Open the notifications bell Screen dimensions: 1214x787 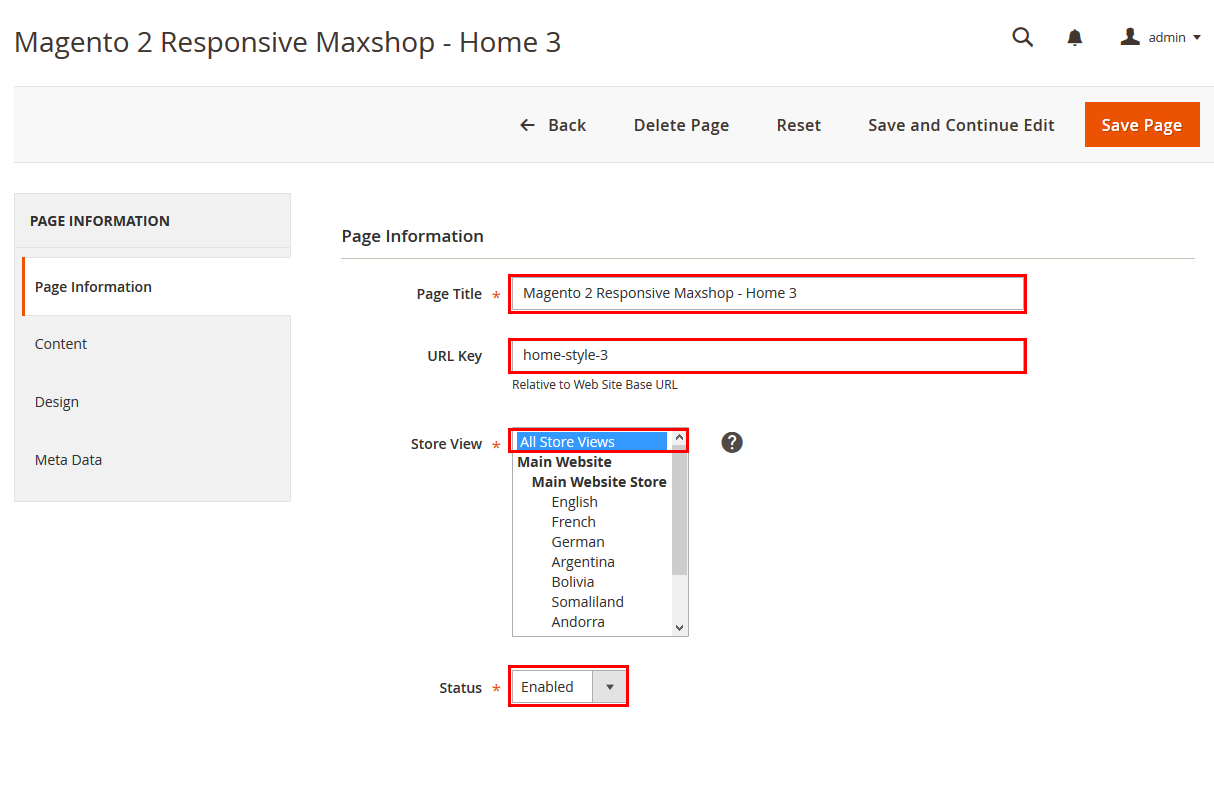click(x=1075, y=38)
